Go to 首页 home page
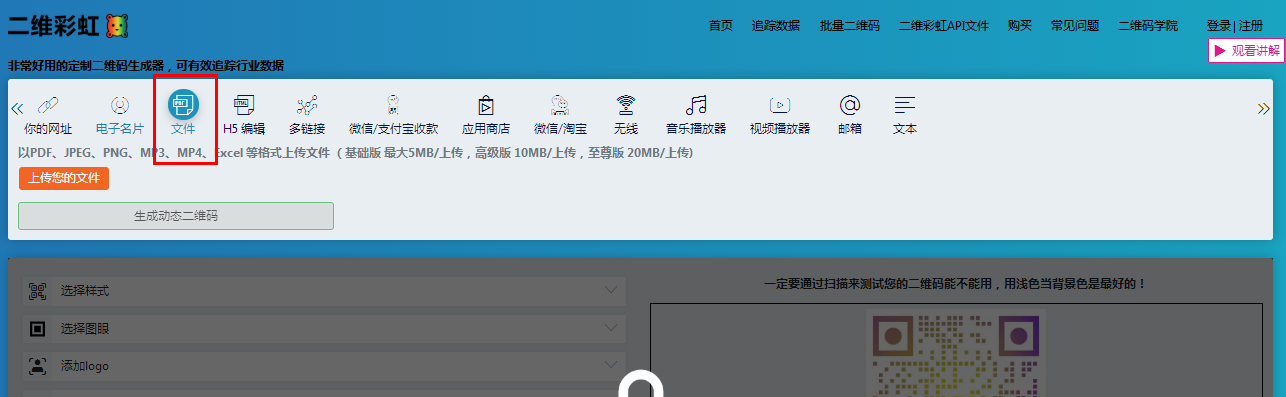 coord(721,26)
